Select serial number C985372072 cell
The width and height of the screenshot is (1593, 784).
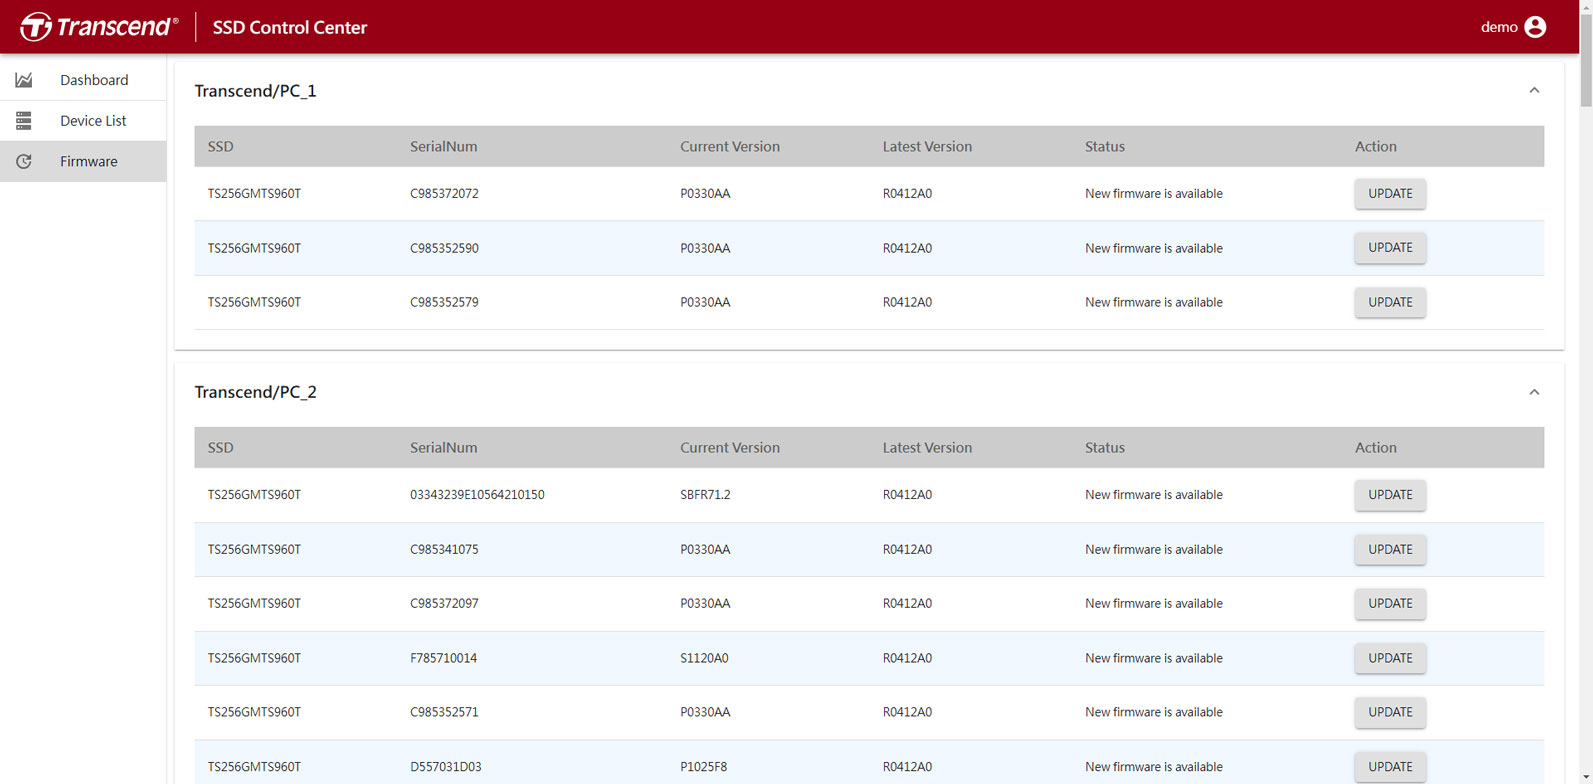click(x=444, y=194)
